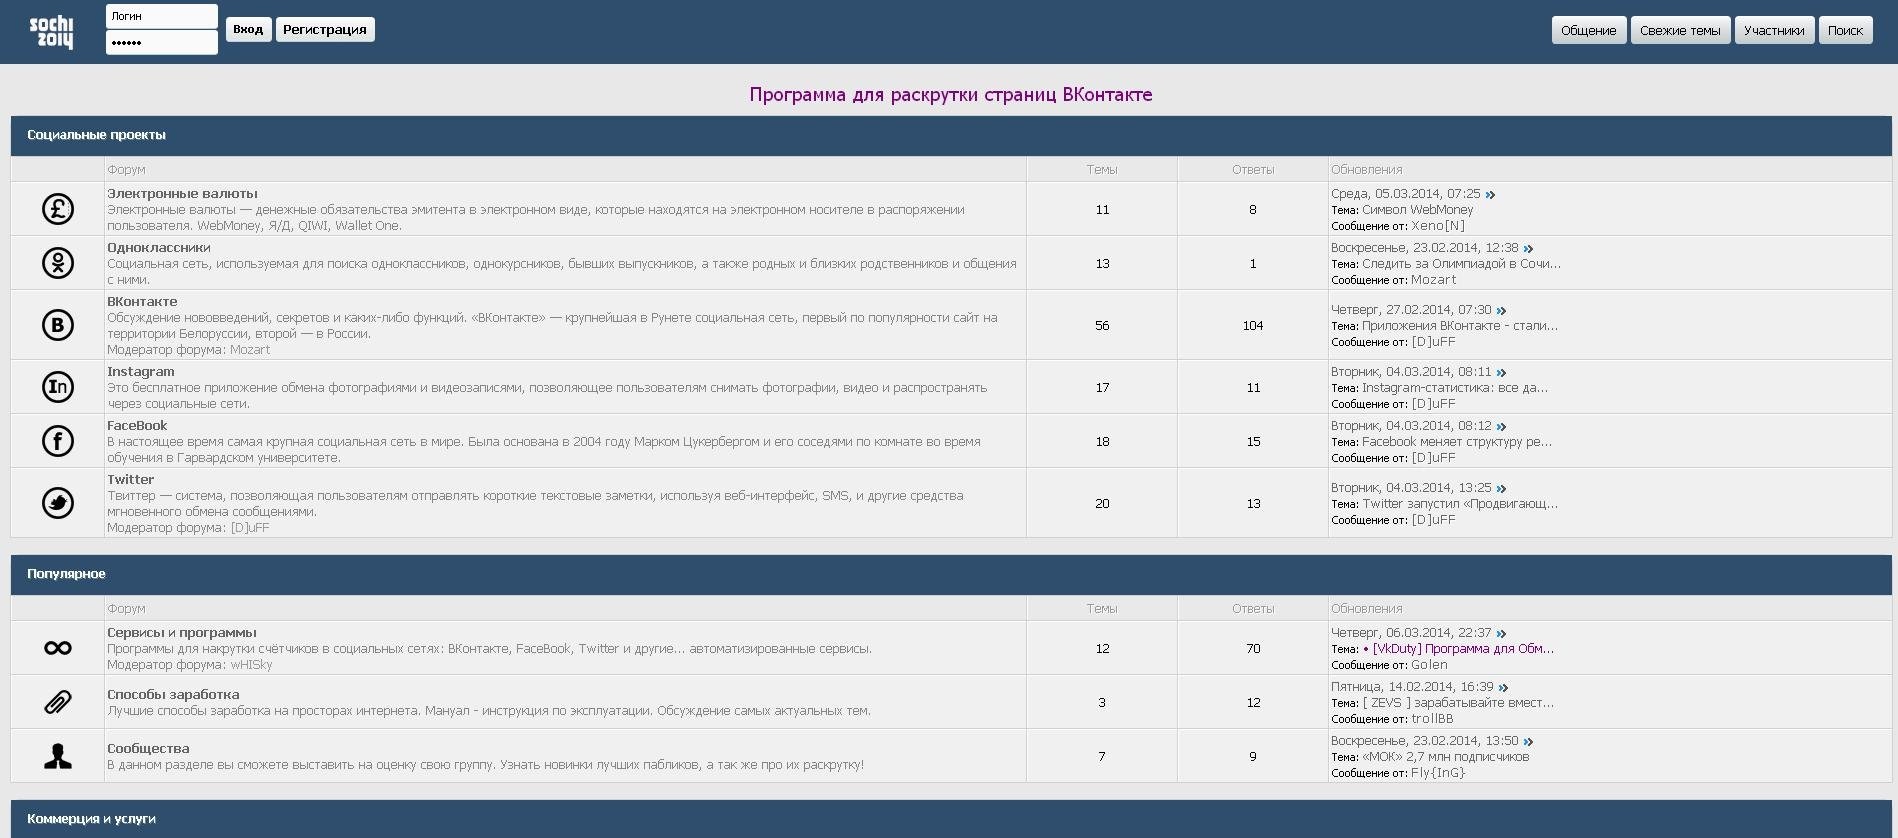View poster Golen's profile
The image size is (1898, 838).
[x=1429, y=665]
